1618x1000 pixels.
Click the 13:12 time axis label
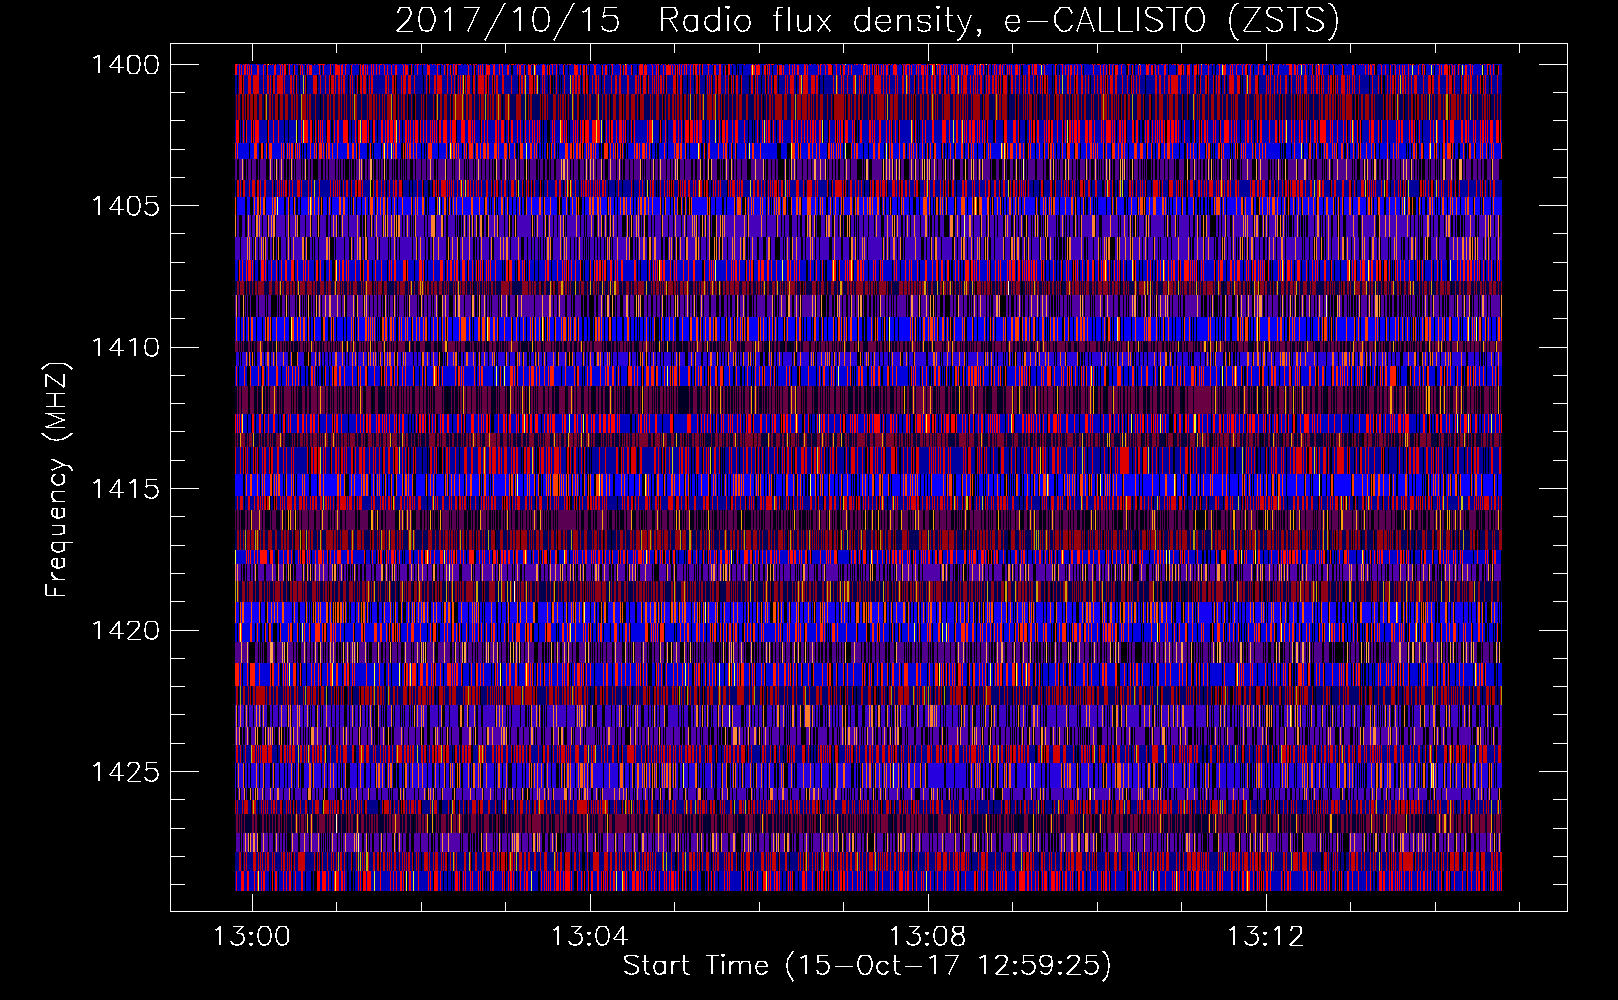[x=1266, y=936]
